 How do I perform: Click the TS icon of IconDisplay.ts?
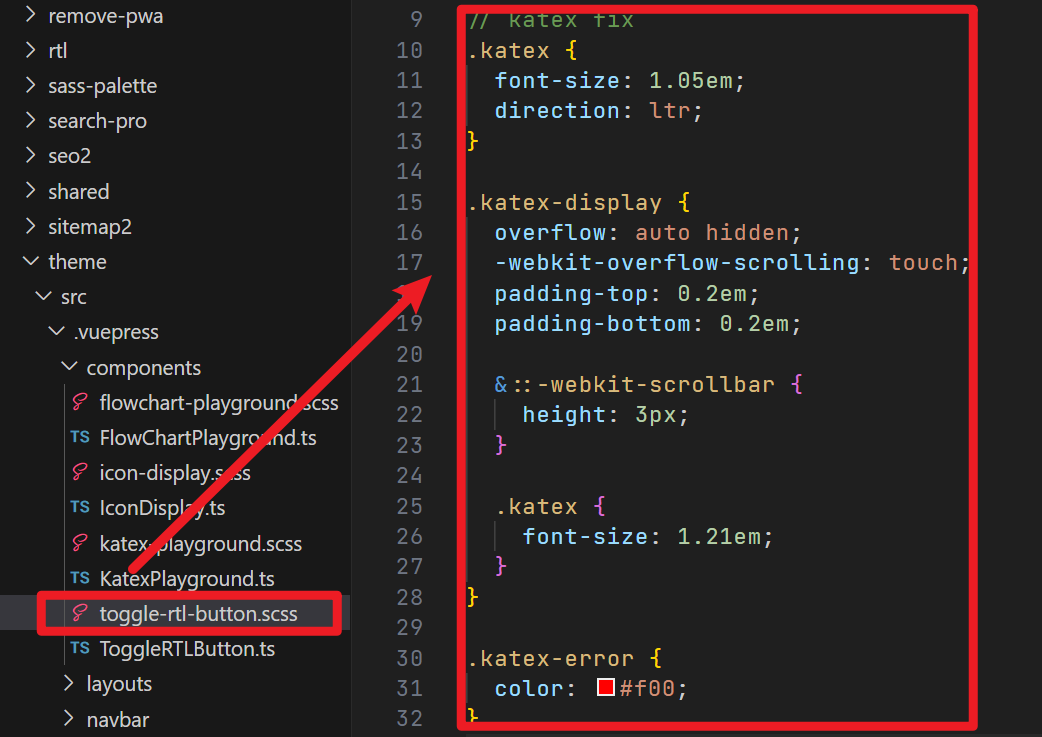(x=80, y=507)
